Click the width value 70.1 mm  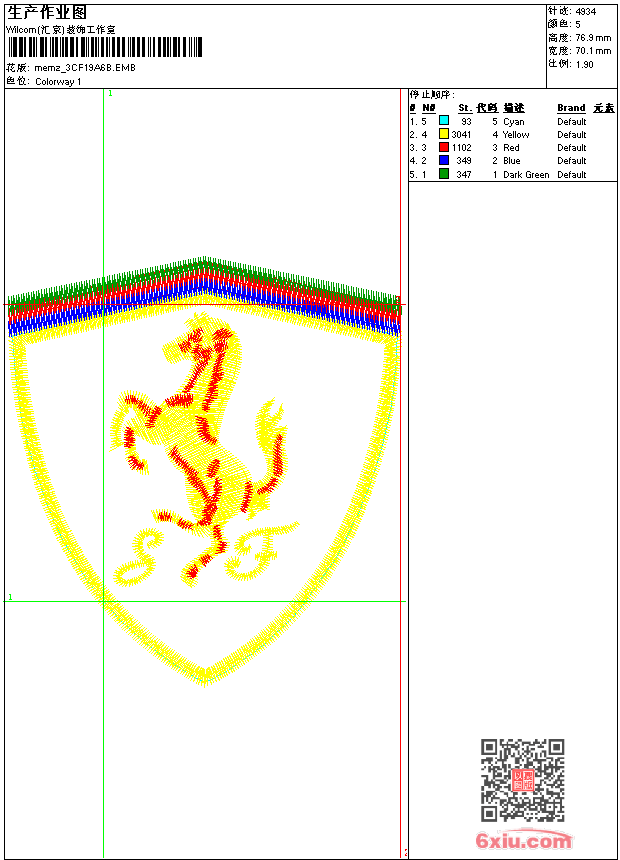coord(593,51)
